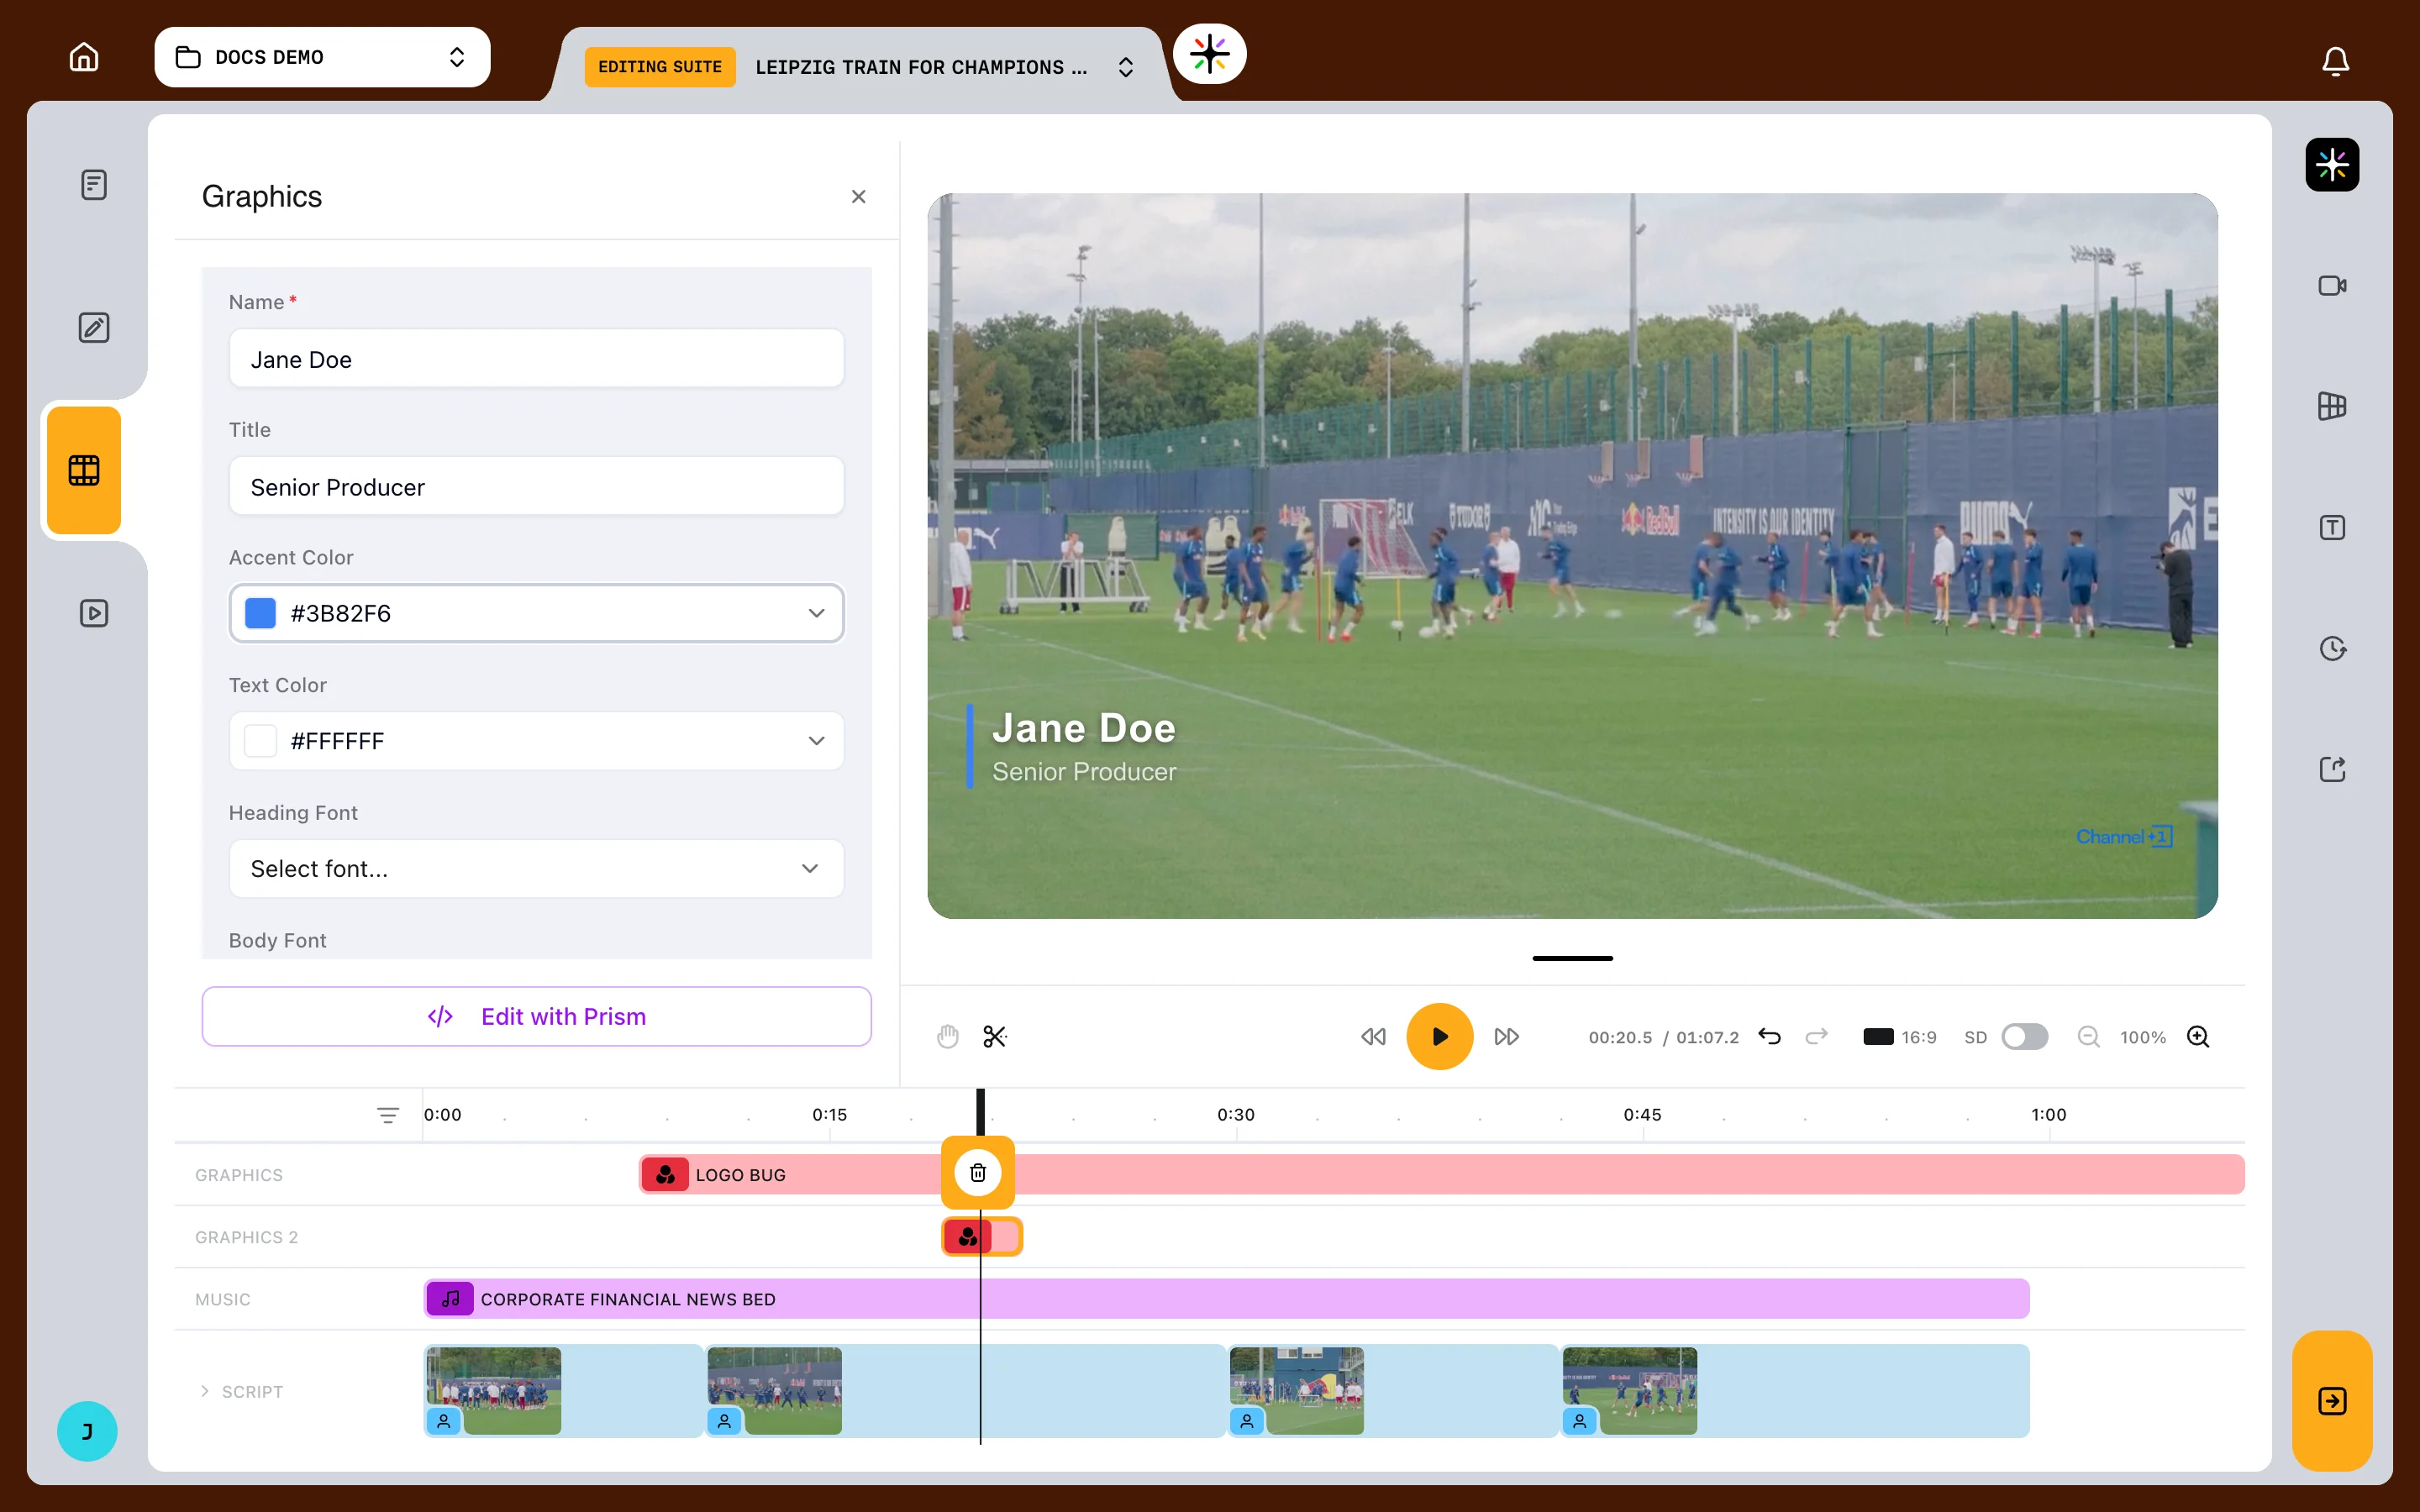Open the Text Color dropdown
2420x1512 pixels.
tap(536, 741)
